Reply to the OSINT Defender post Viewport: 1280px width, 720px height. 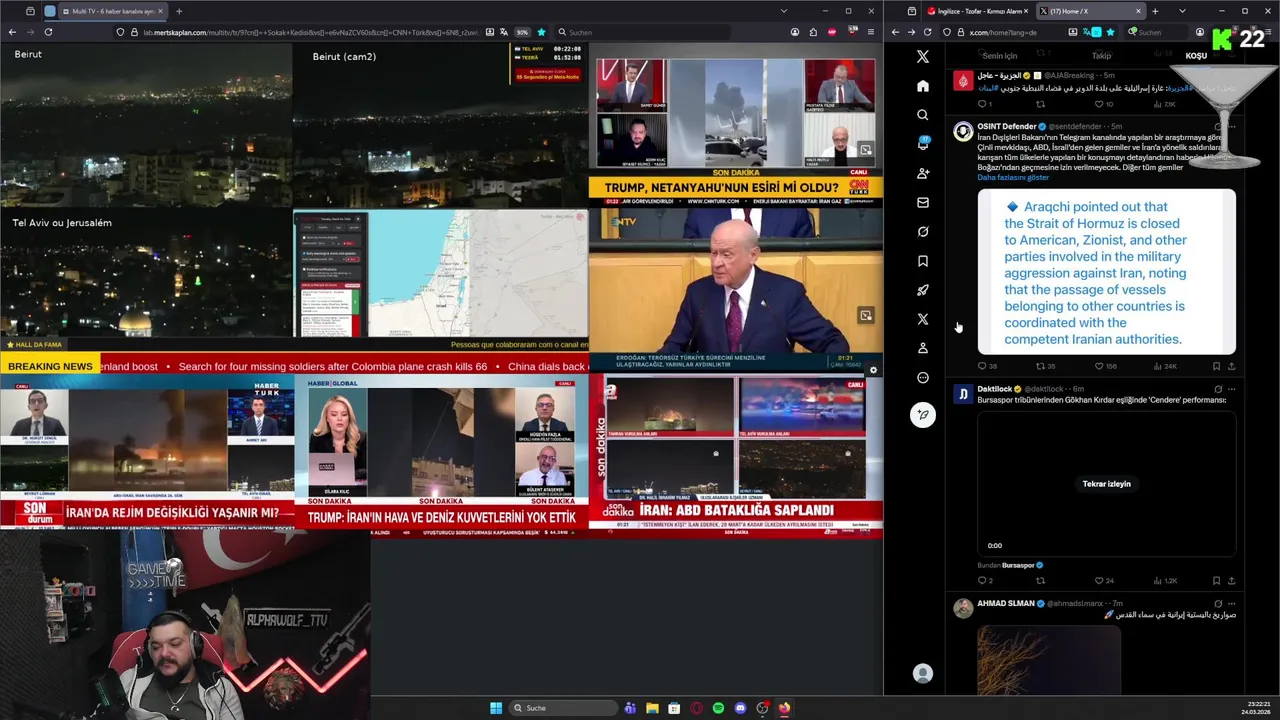(985, 366)
